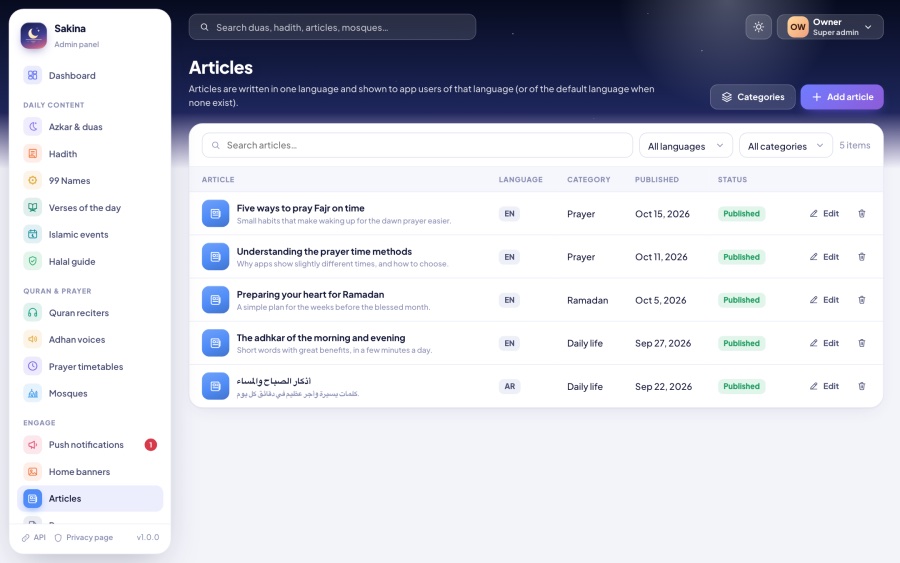900x563 pixels.
Task: Click the Search articles input field
Action: [417, 145]
